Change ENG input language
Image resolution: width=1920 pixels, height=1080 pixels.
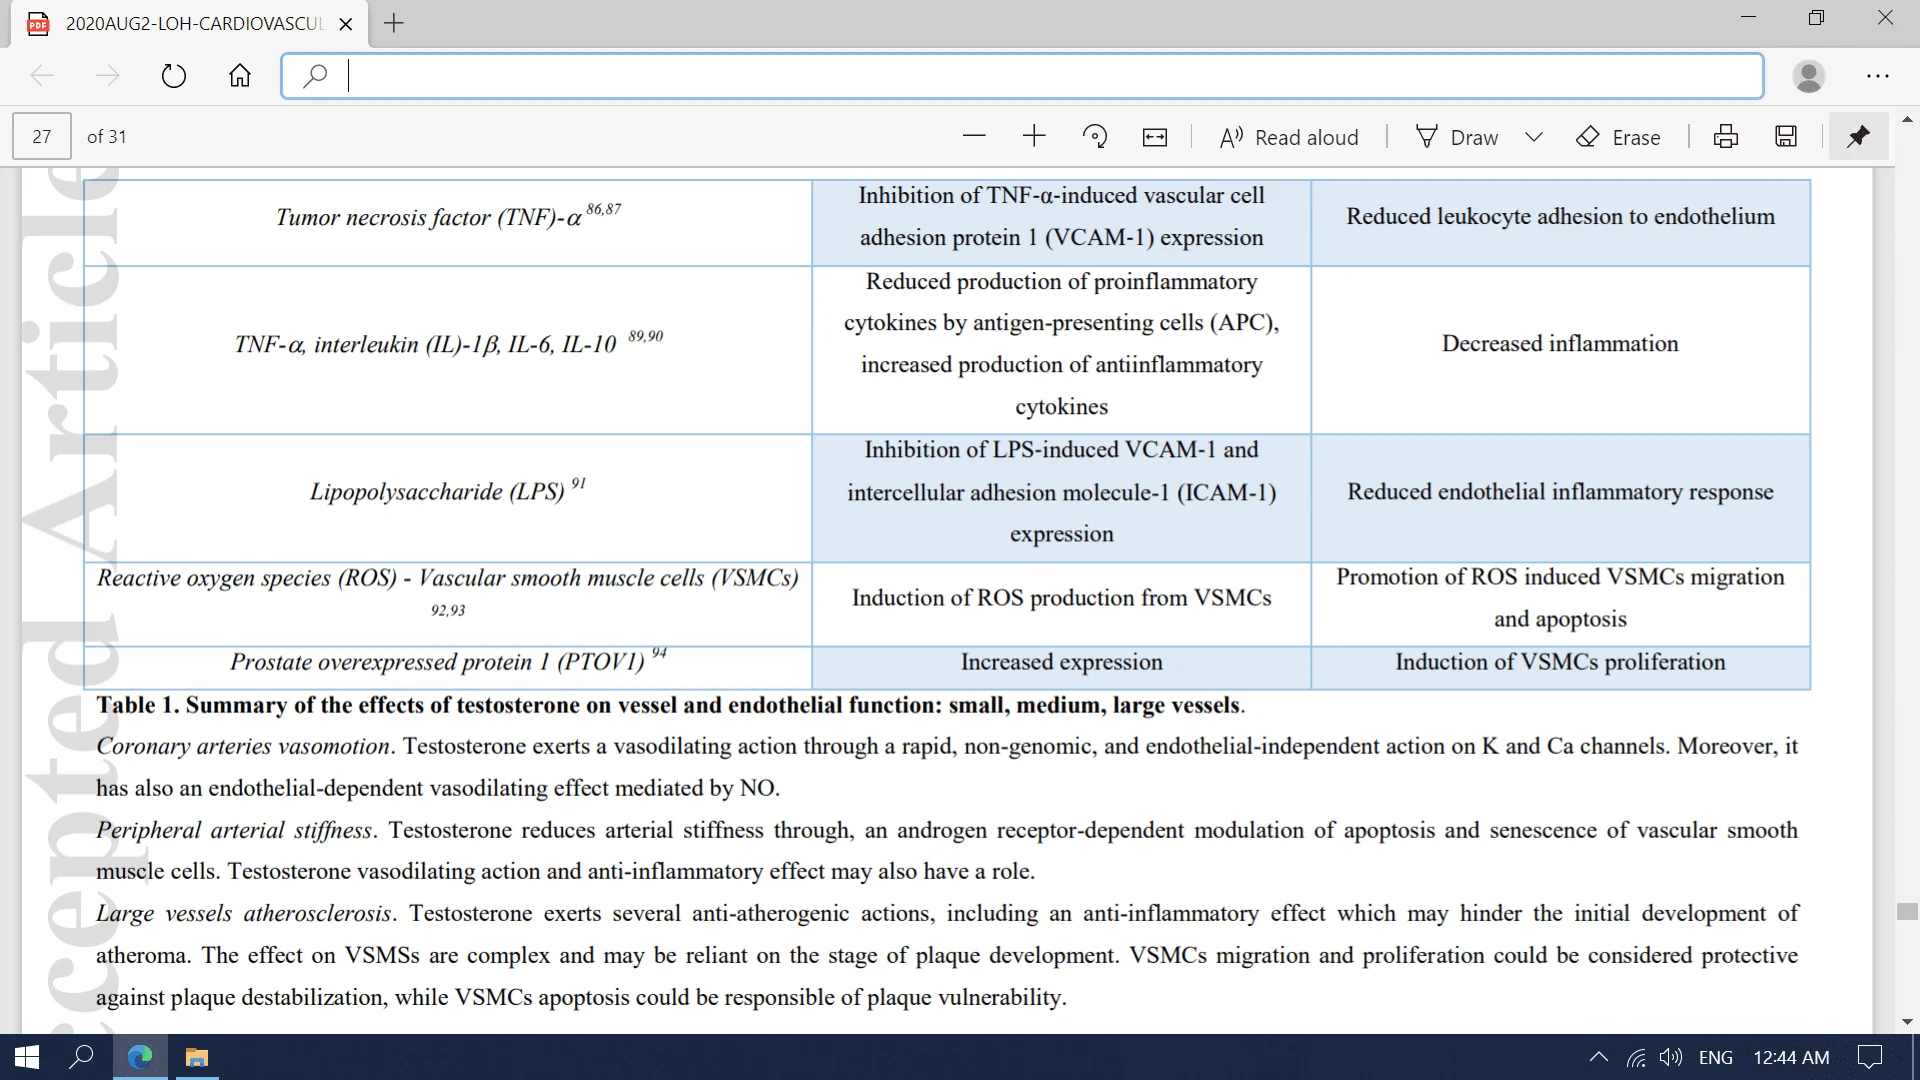click(1716, 1057)
